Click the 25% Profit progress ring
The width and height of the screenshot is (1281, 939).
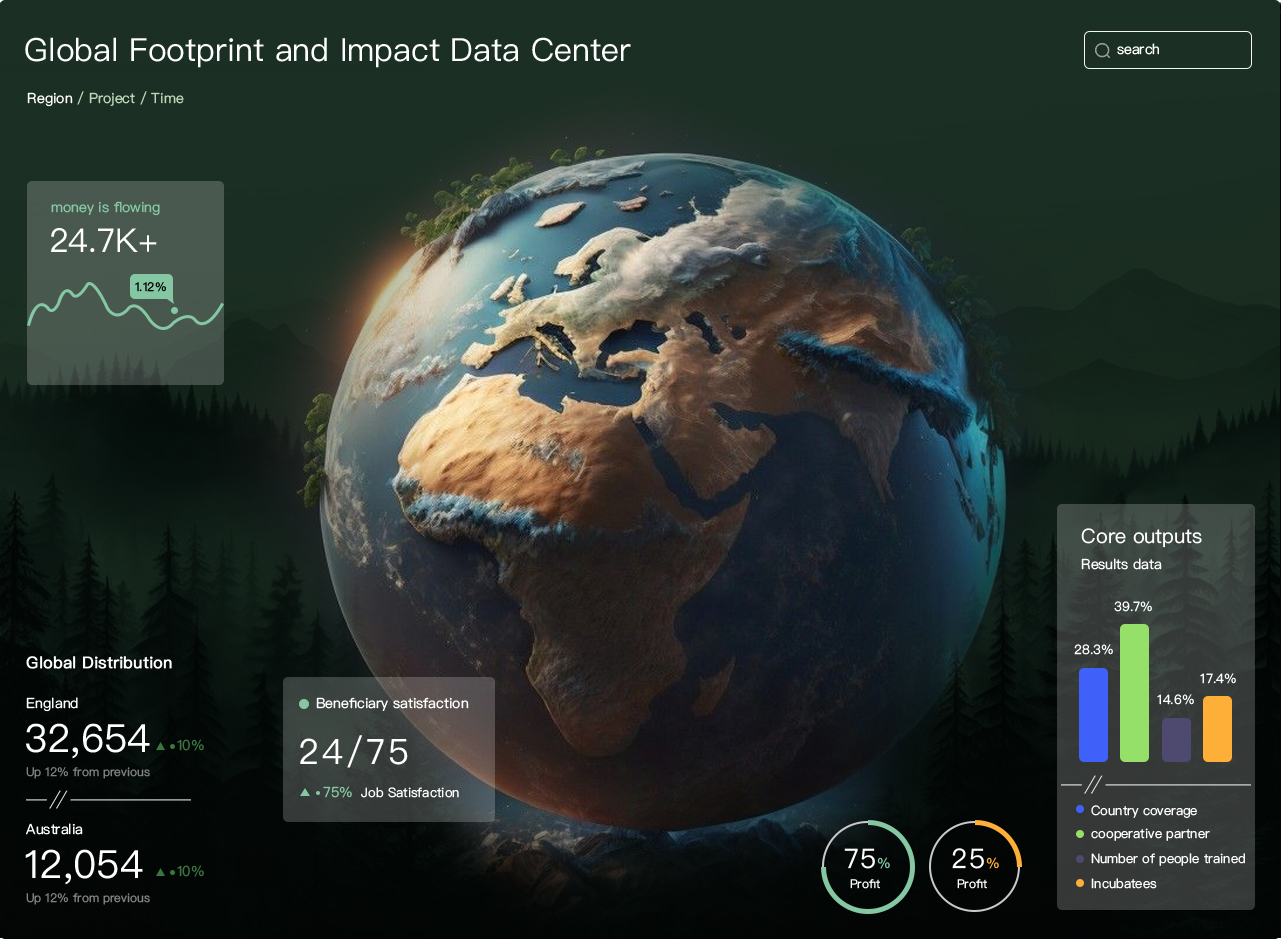975,867
